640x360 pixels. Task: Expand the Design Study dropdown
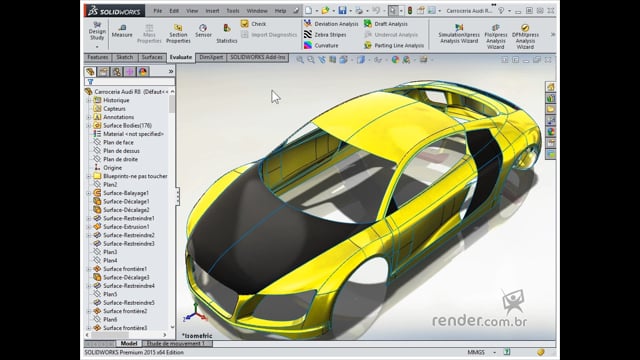tap(97, 46)
